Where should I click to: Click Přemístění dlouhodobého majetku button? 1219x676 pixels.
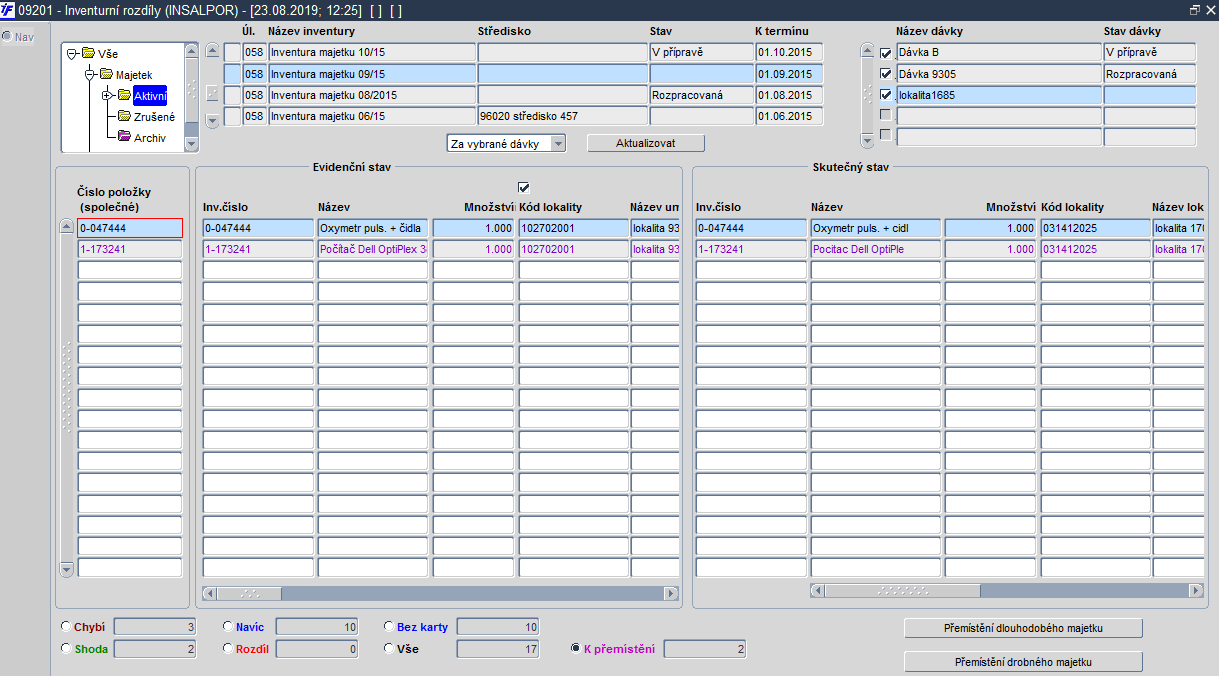[1023, 628]
